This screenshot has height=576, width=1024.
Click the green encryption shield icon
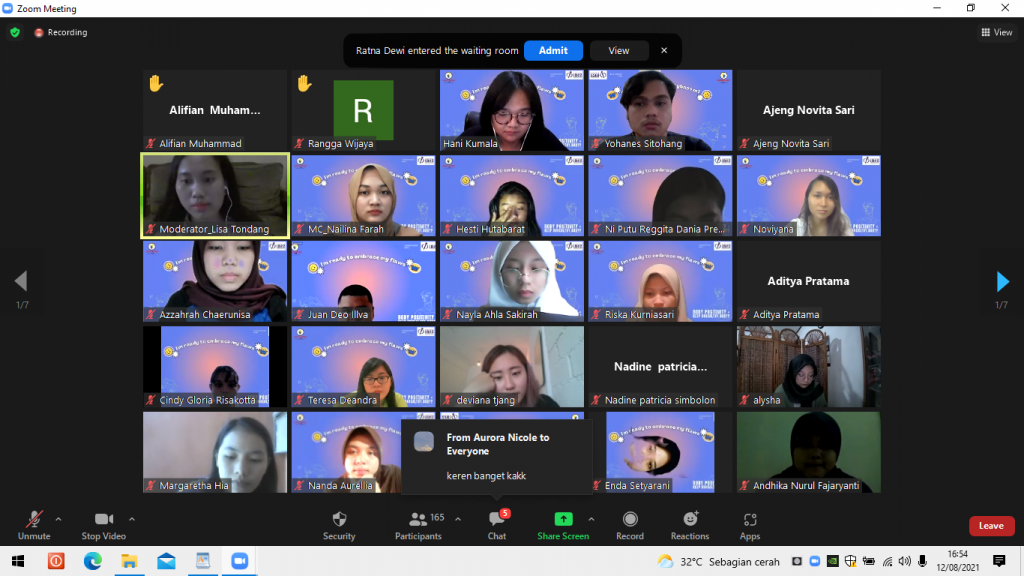(x=15, y=32)
